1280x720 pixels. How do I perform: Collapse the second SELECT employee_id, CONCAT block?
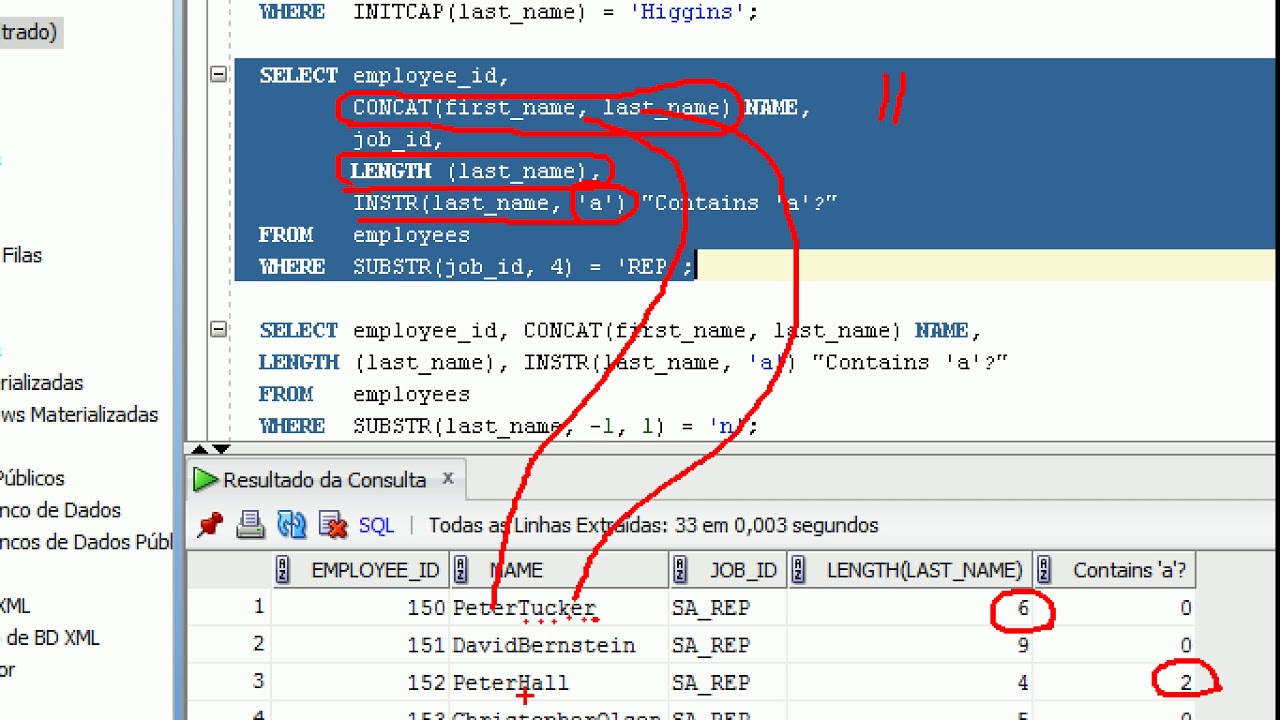click(x=218, y=329)
